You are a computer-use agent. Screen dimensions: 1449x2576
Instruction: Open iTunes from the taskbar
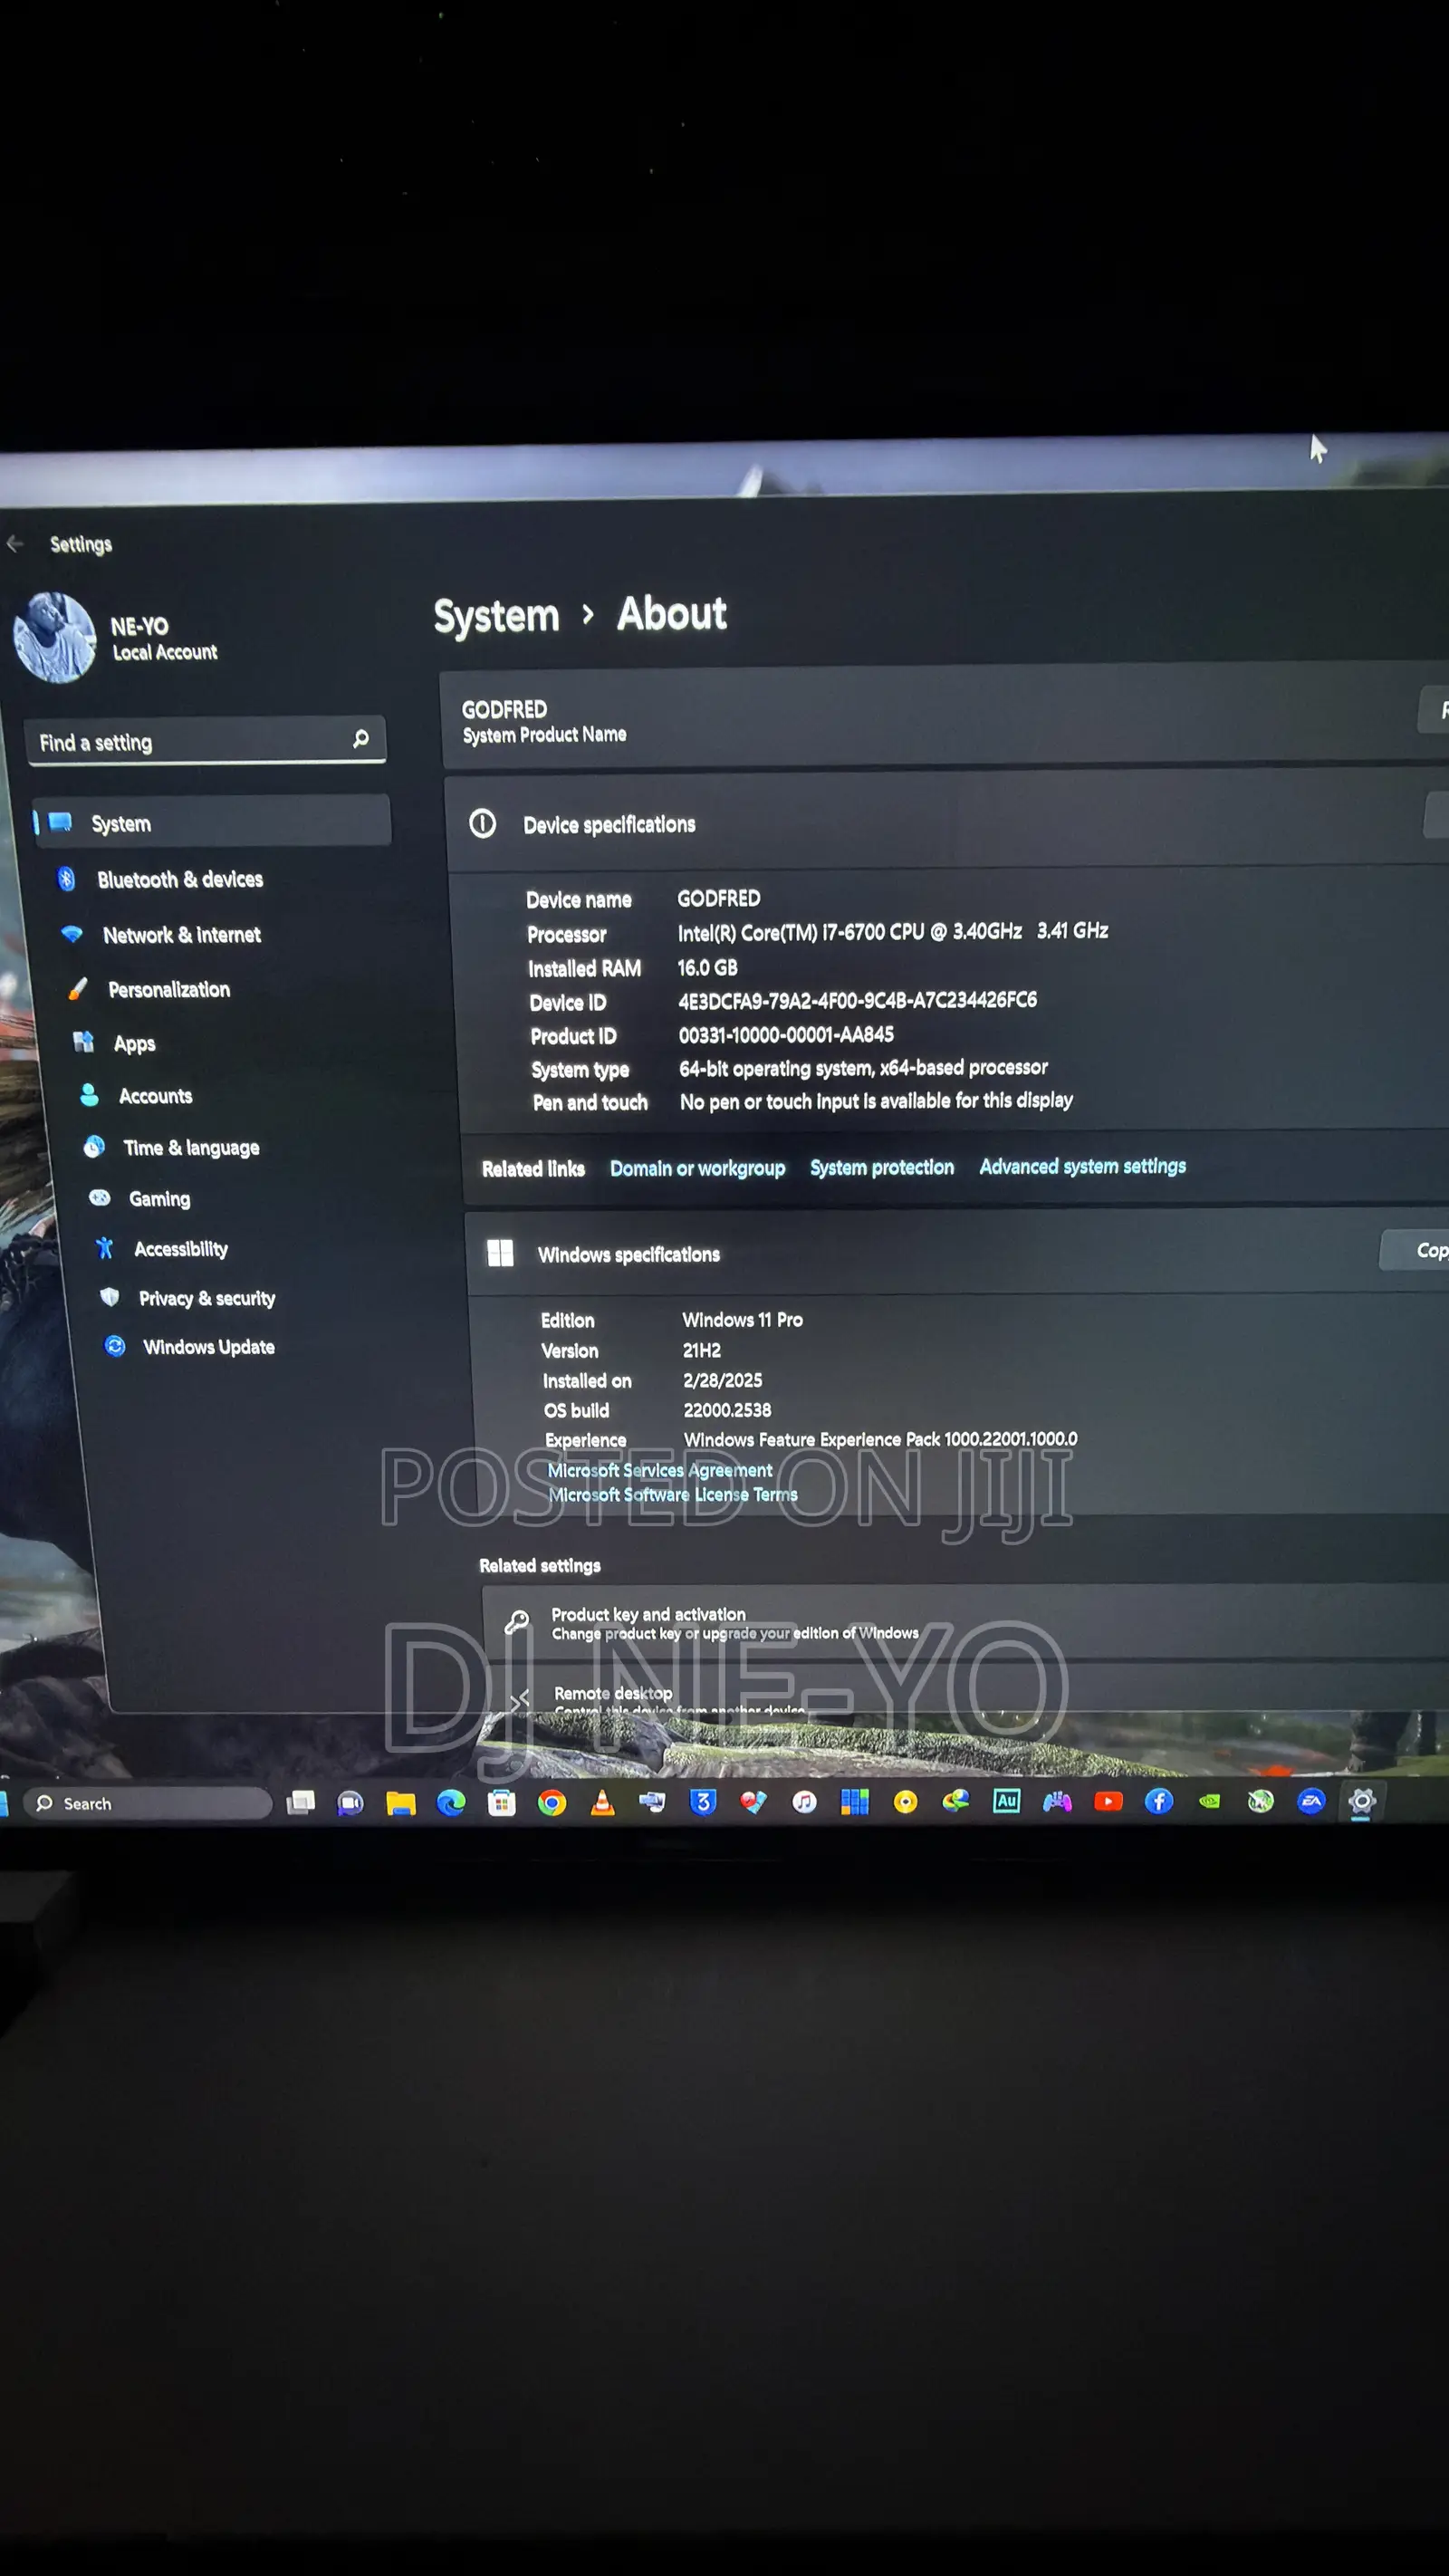tap(804, 1801)
